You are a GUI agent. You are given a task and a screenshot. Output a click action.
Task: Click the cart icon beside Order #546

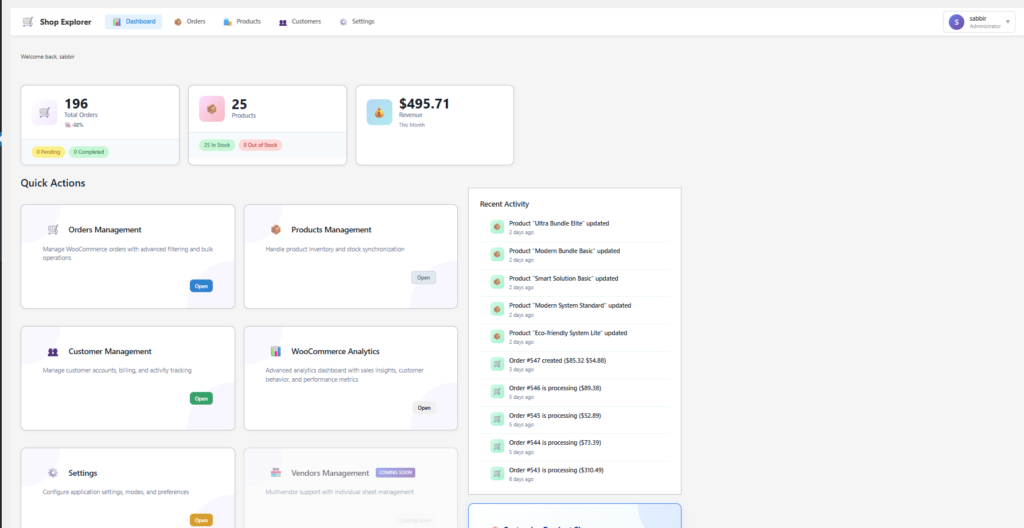click(497, 391)
